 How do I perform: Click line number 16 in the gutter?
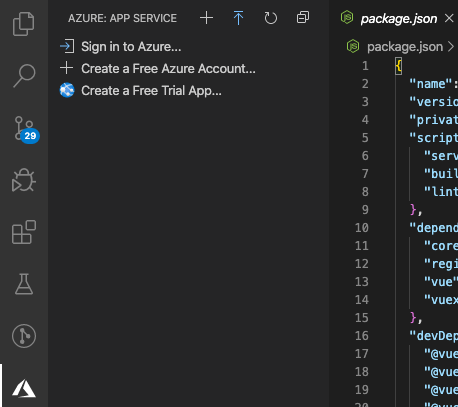[362, 336]
